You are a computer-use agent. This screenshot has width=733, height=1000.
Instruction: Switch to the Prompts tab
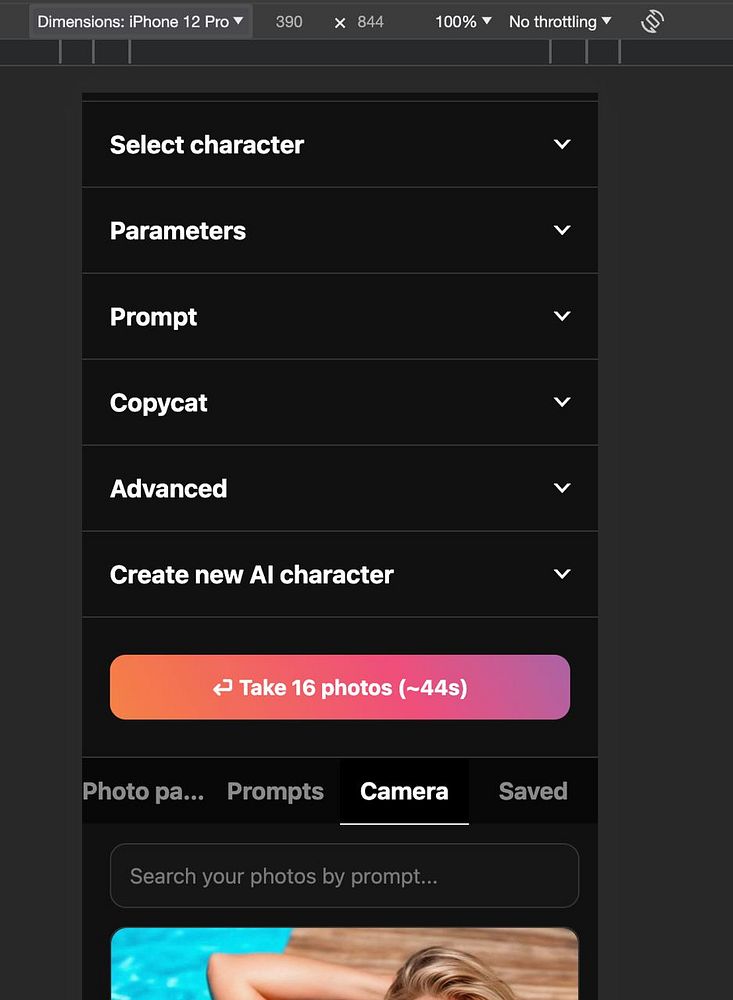pos(275,791)
